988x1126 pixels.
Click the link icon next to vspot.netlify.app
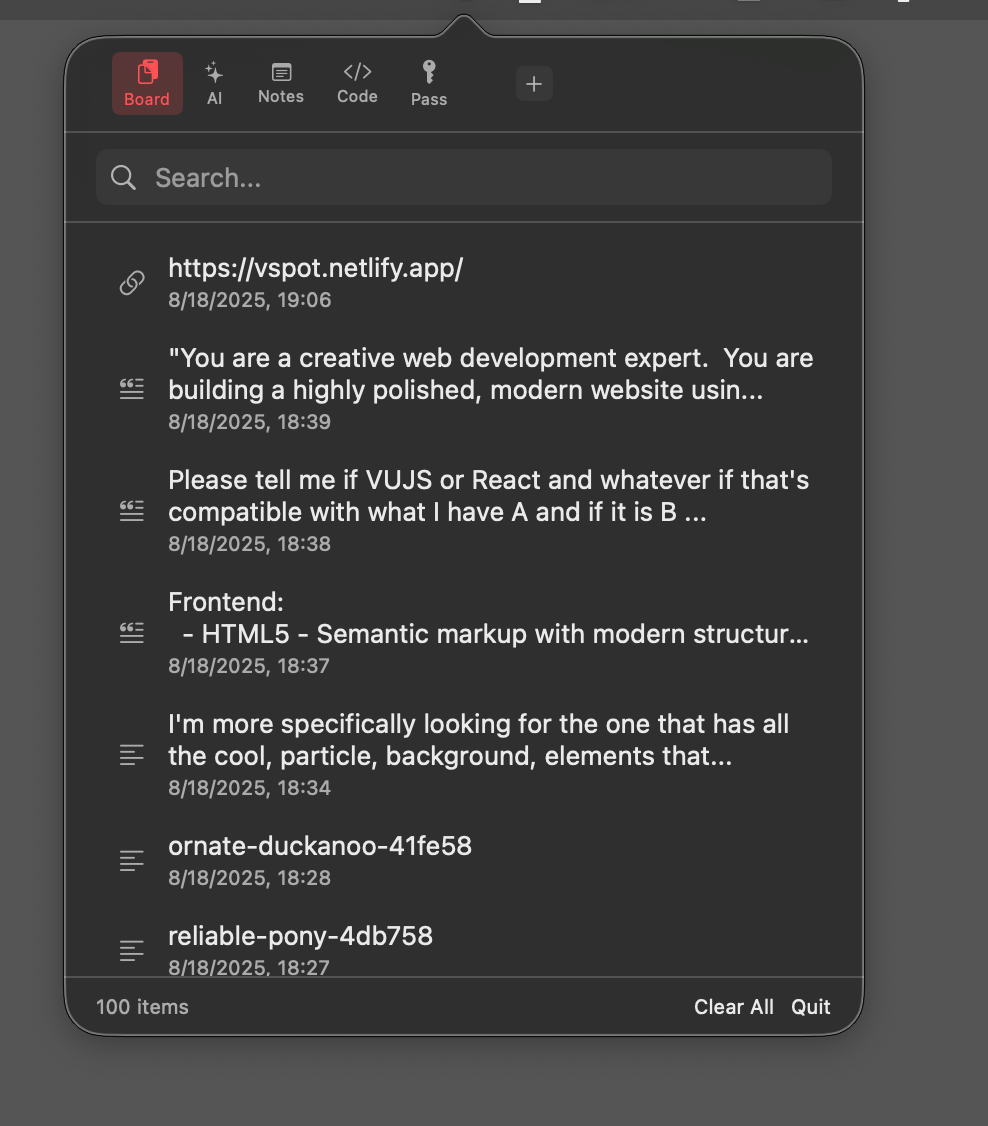click(131, 282)
